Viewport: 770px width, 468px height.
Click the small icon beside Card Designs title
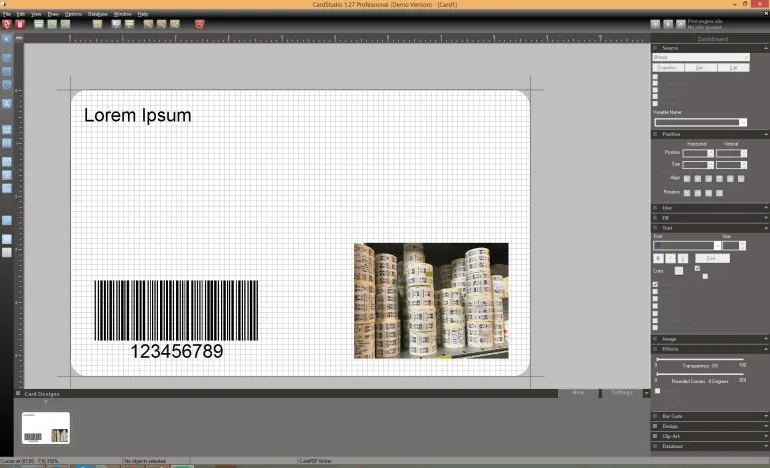coord(18,393)
